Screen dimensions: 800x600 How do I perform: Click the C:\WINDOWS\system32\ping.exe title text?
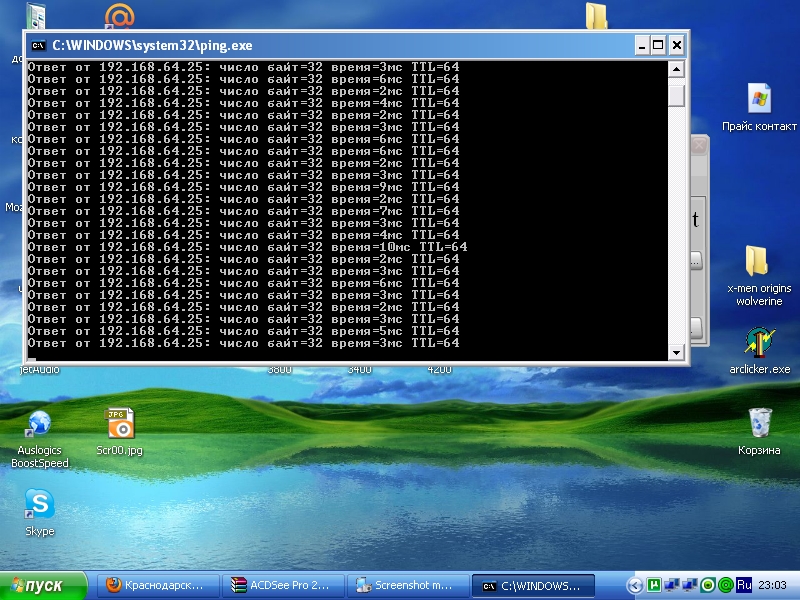click(x=152, y=45)
